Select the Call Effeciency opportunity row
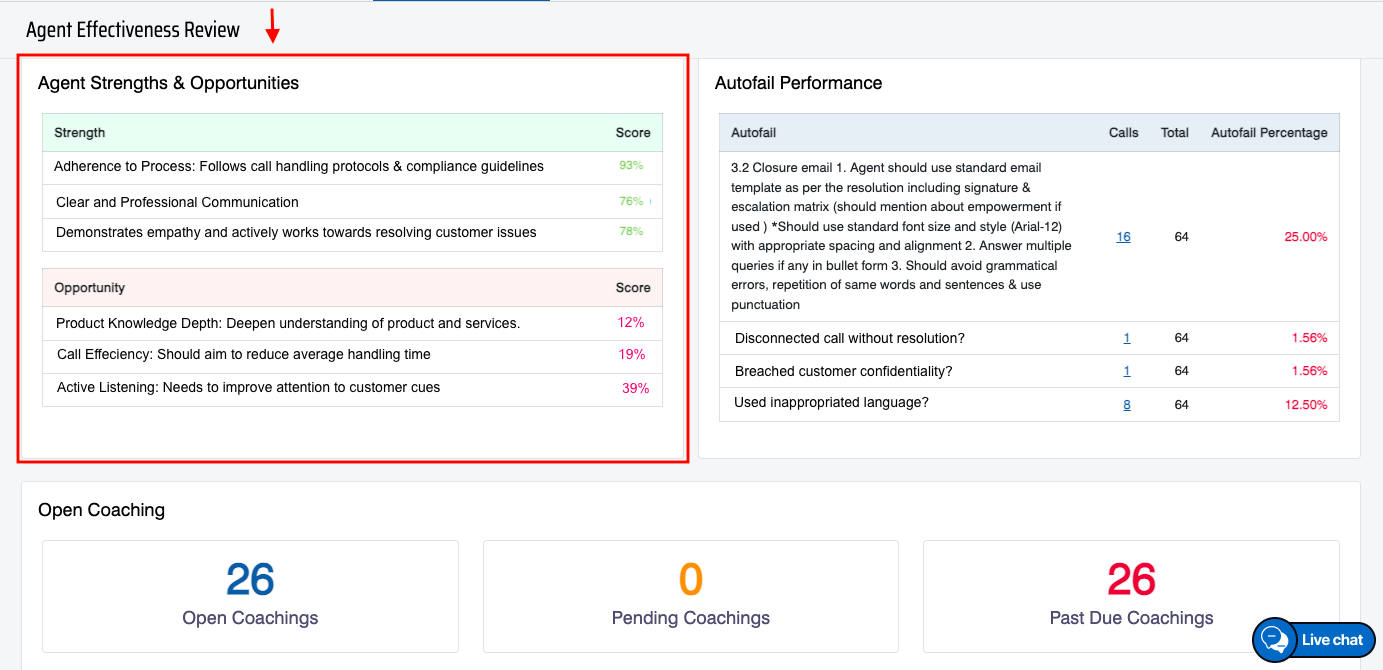Viewport: 1383px width, 670px height. (x=244, y=354)
